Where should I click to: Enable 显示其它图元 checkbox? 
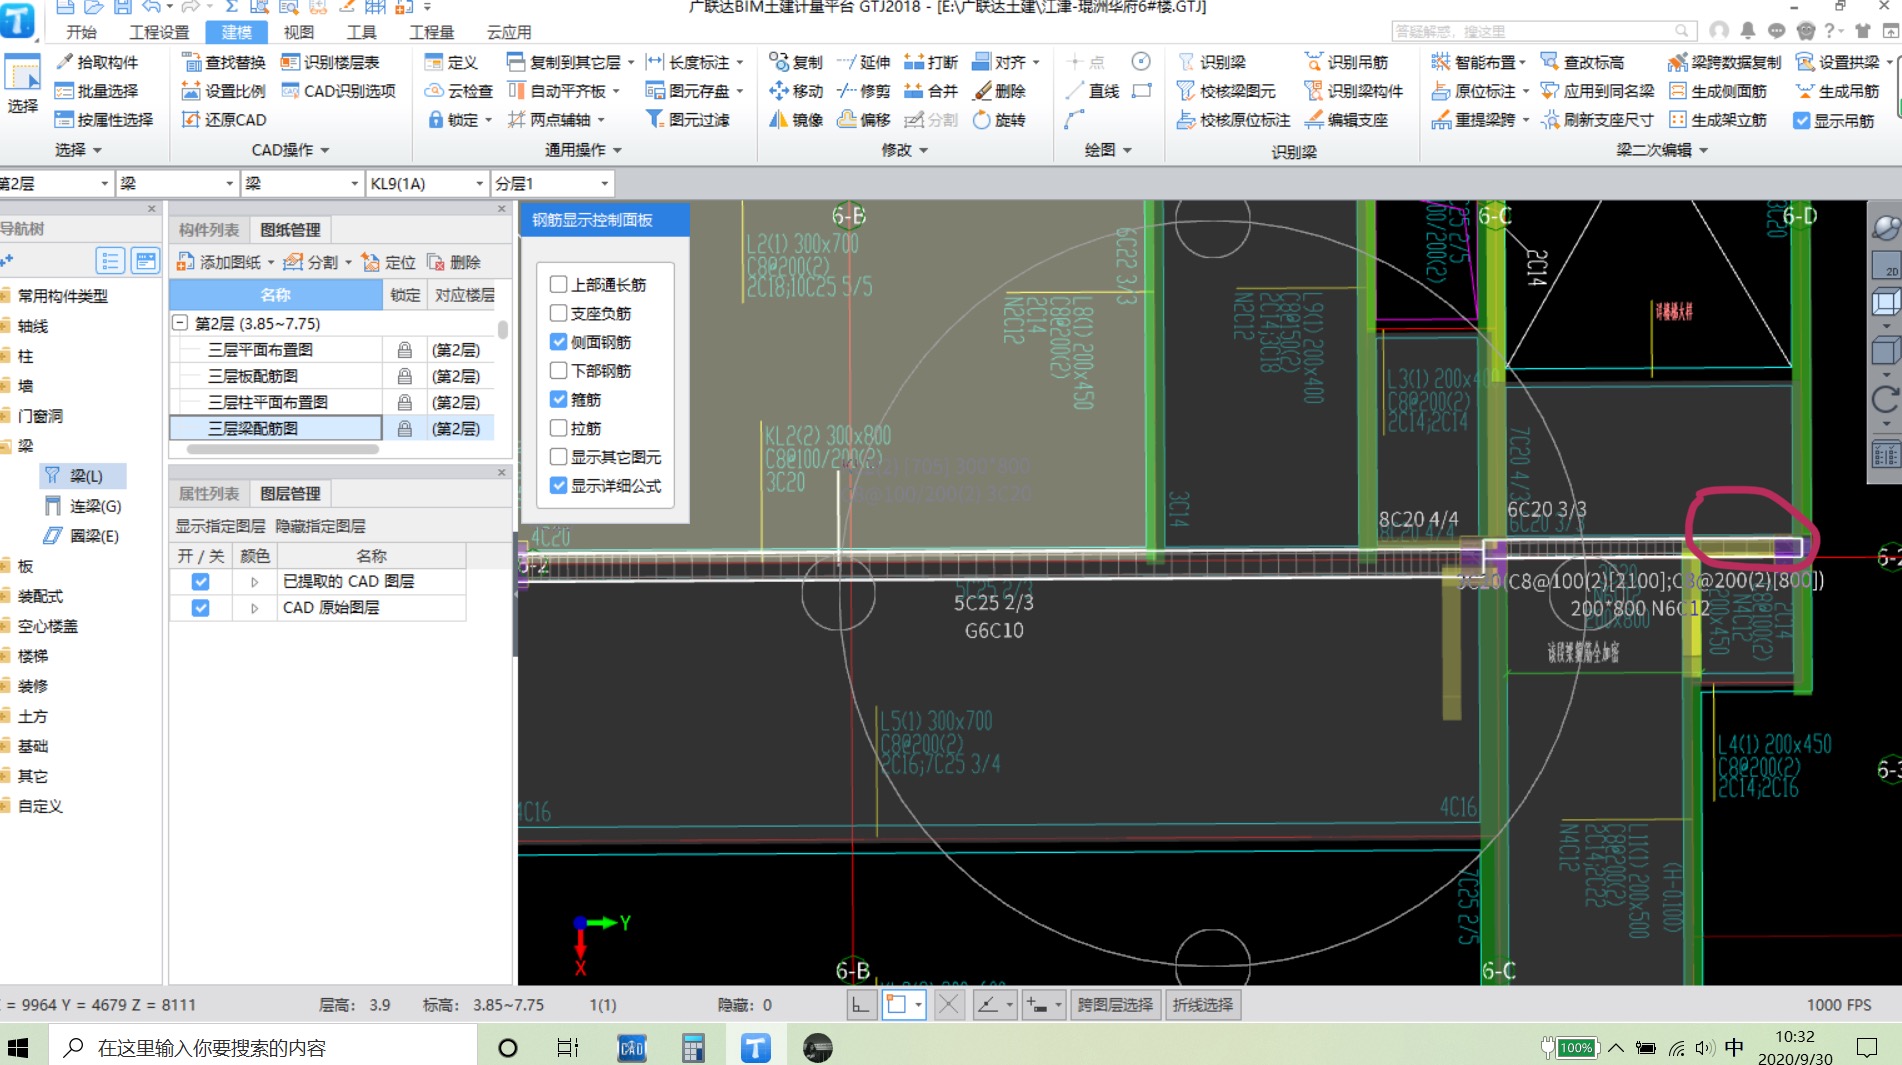pos(559,457)
